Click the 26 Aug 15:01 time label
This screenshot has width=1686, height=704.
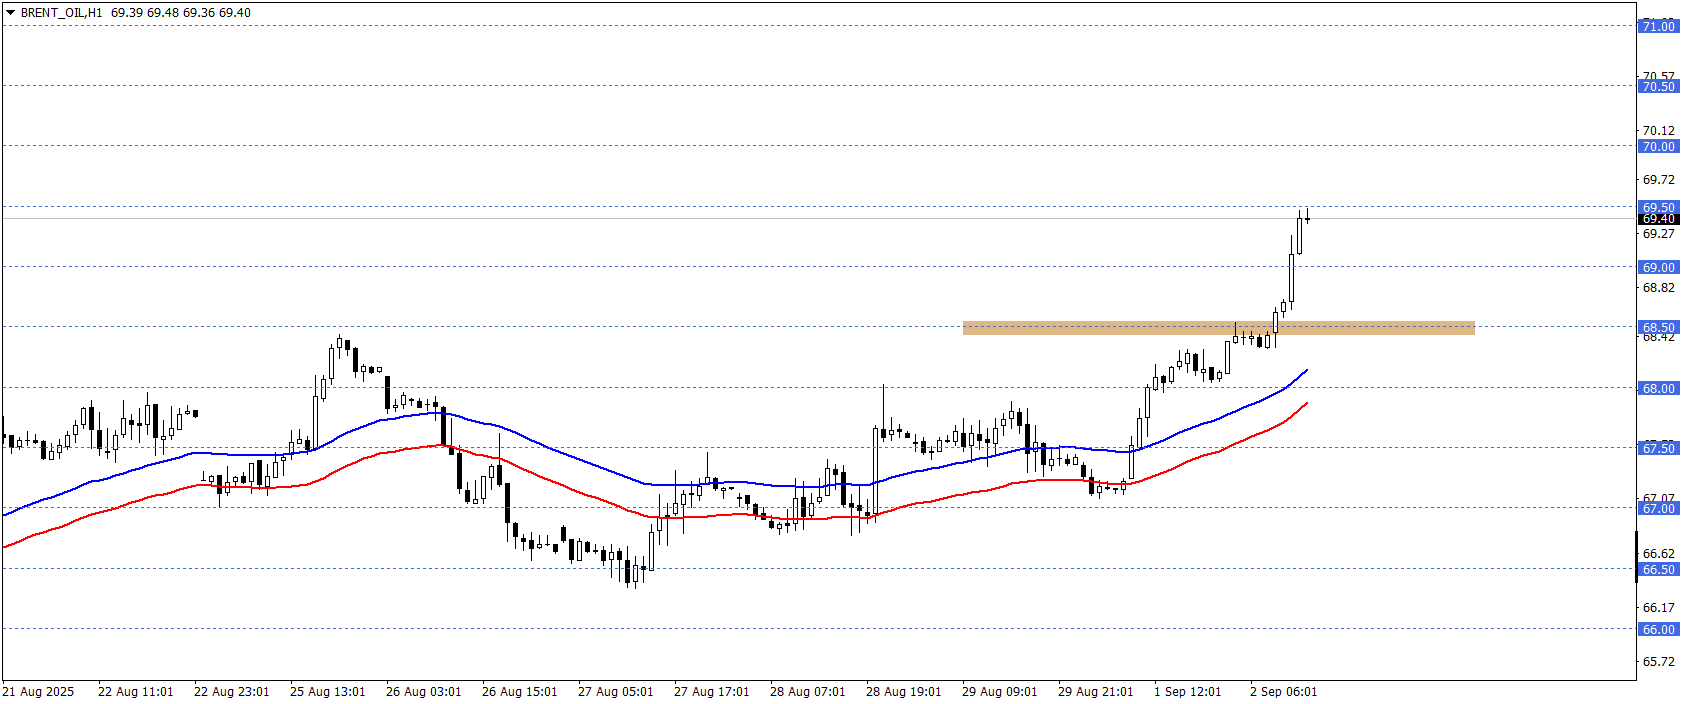click(519, 692)
